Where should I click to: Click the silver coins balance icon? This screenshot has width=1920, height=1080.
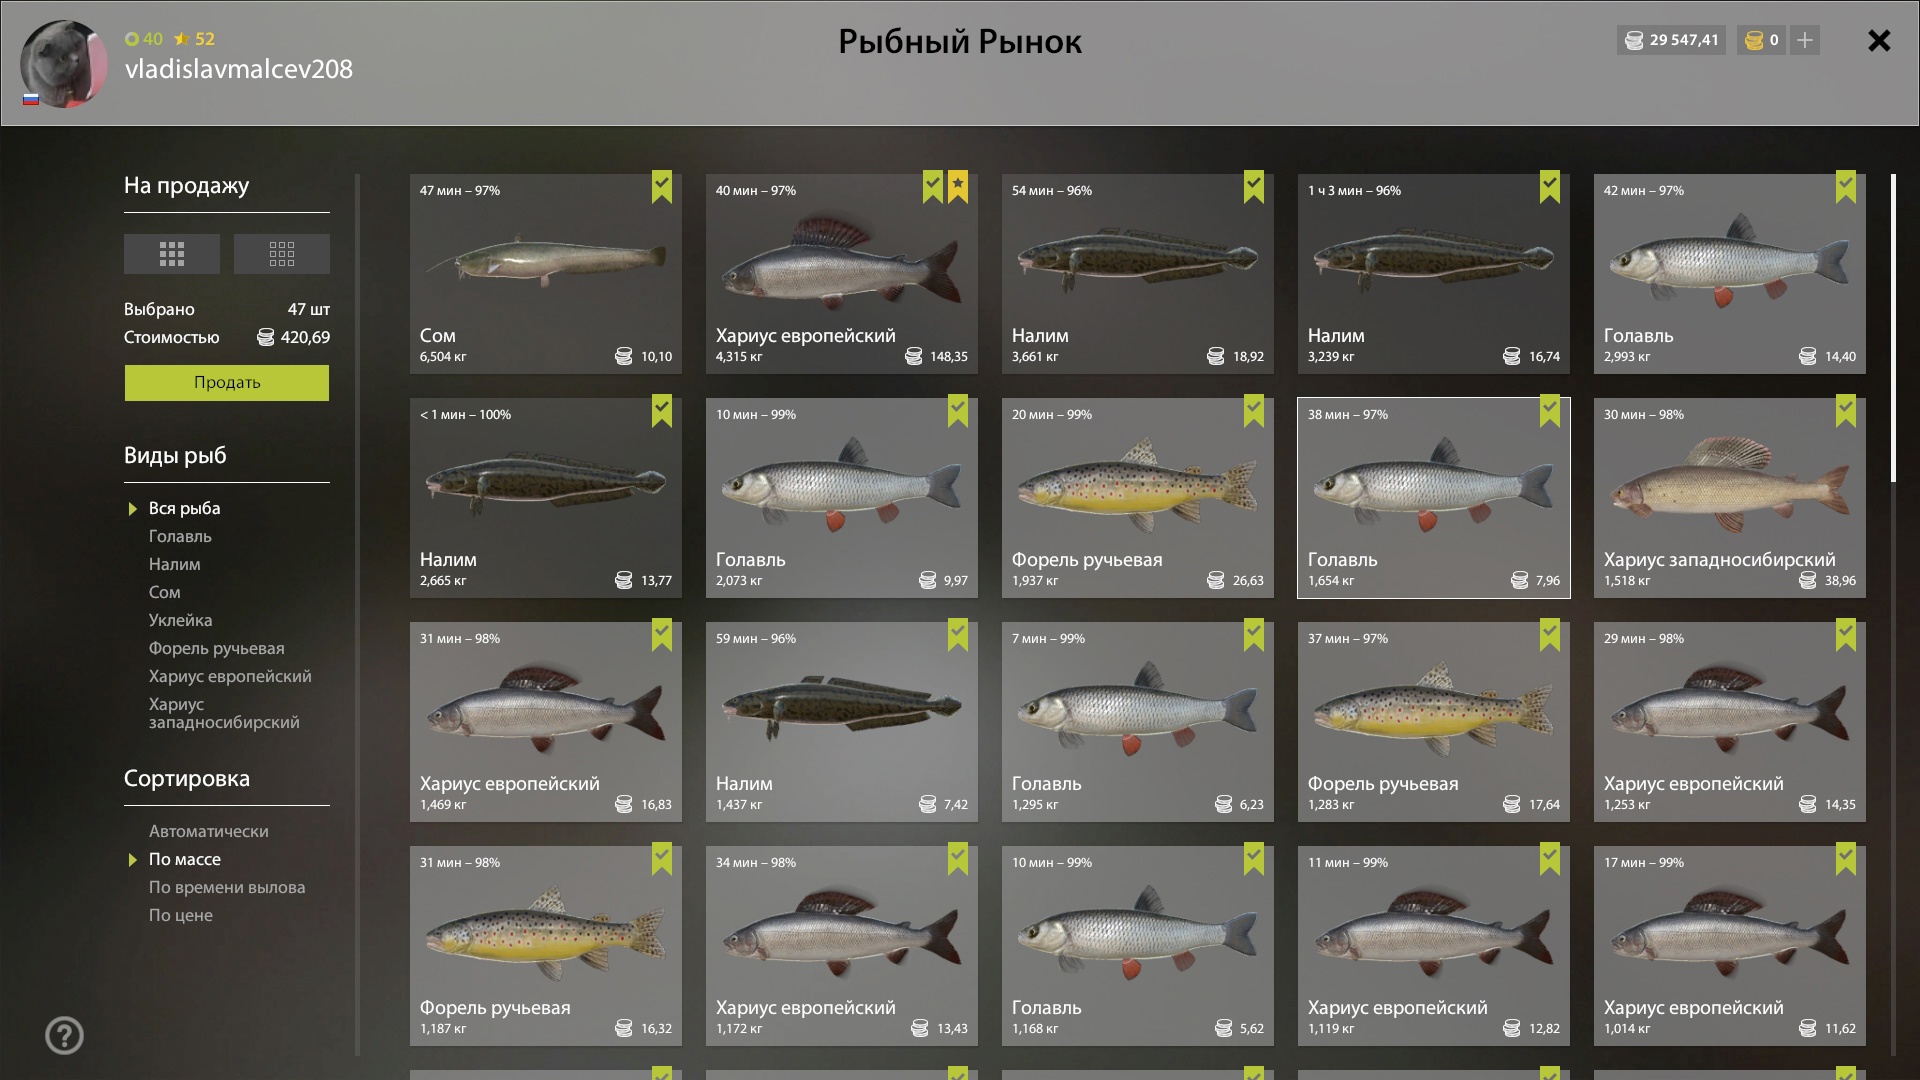pos(1634,41)
